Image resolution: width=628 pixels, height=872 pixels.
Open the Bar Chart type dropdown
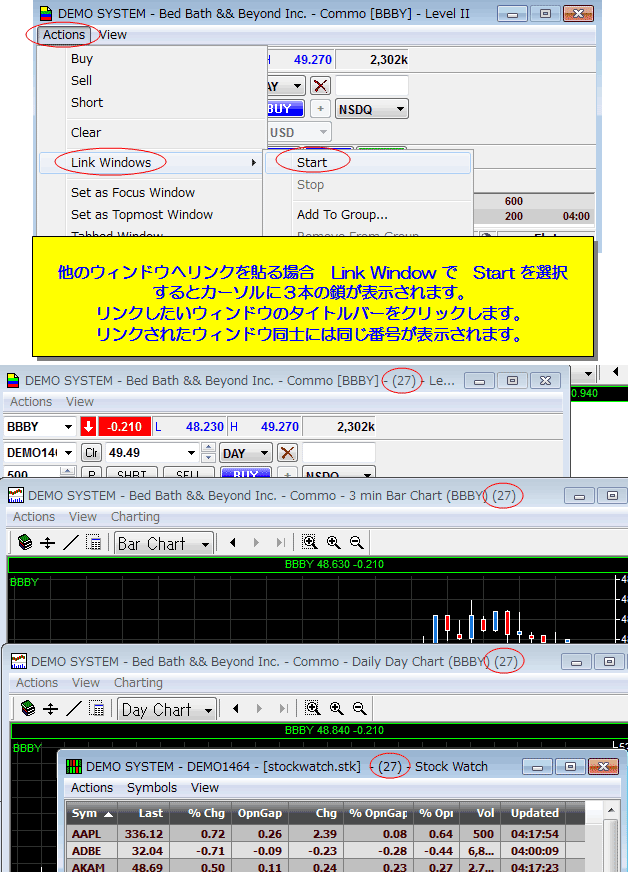(205, 544)
